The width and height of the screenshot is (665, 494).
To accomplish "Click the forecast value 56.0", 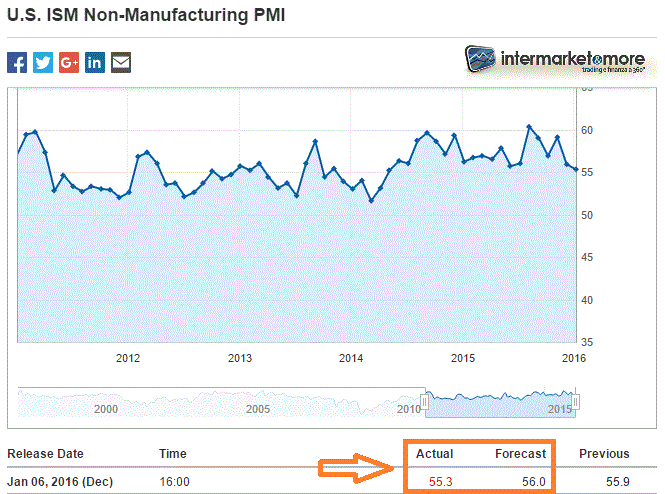I will [x=533, y=481].
